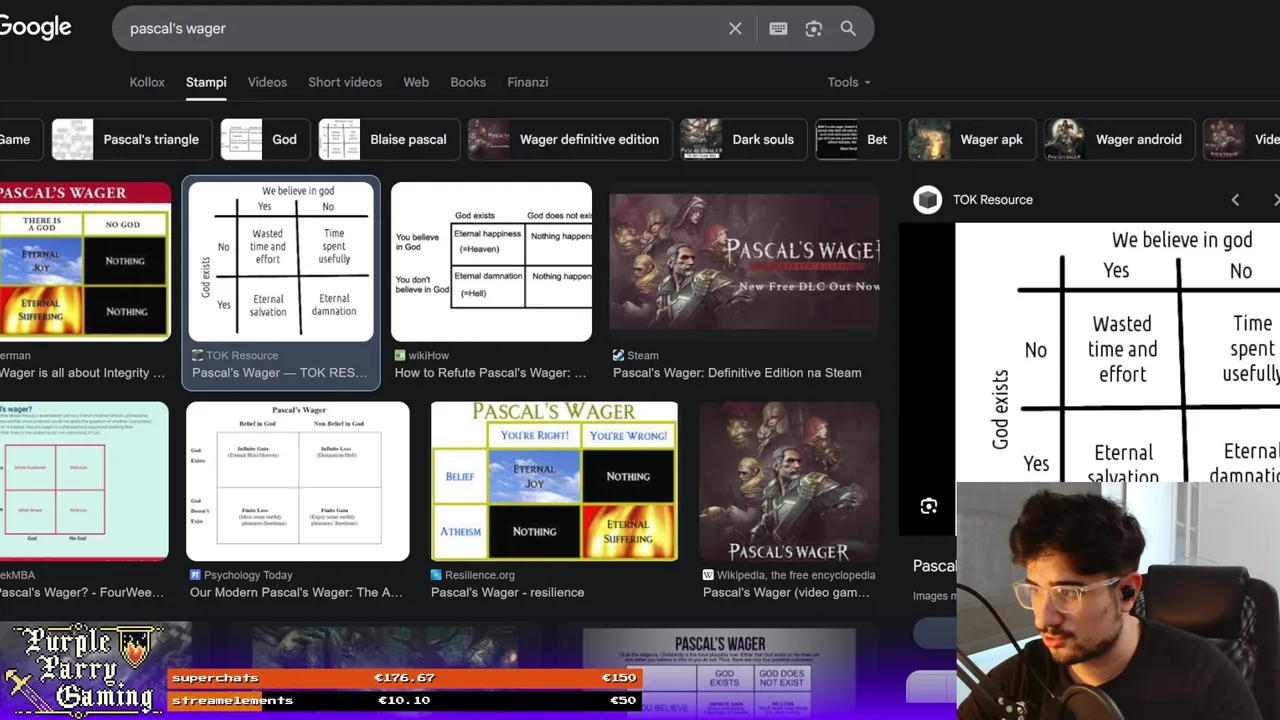
Task: Open 'Pascal's Wager (video gam...' link
Action: click(x=786, y=593)
